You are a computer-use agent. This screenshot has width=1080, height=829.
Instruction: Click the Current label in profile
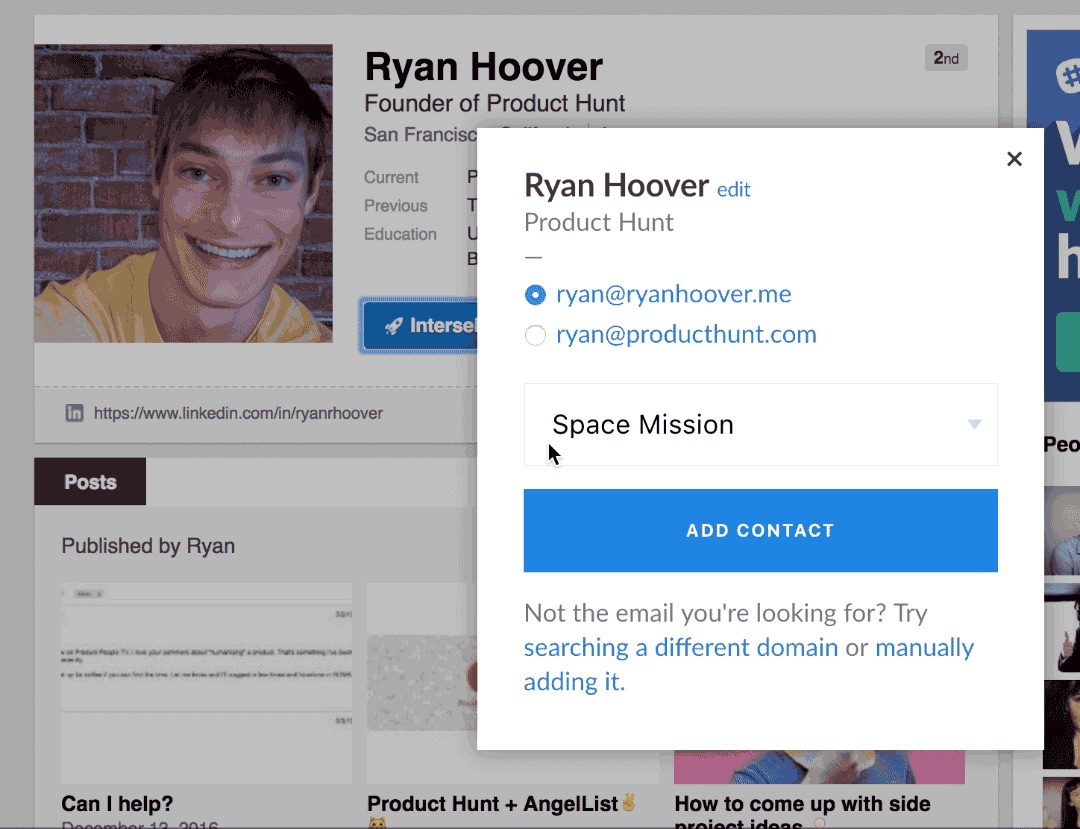(x=391, y=177)
